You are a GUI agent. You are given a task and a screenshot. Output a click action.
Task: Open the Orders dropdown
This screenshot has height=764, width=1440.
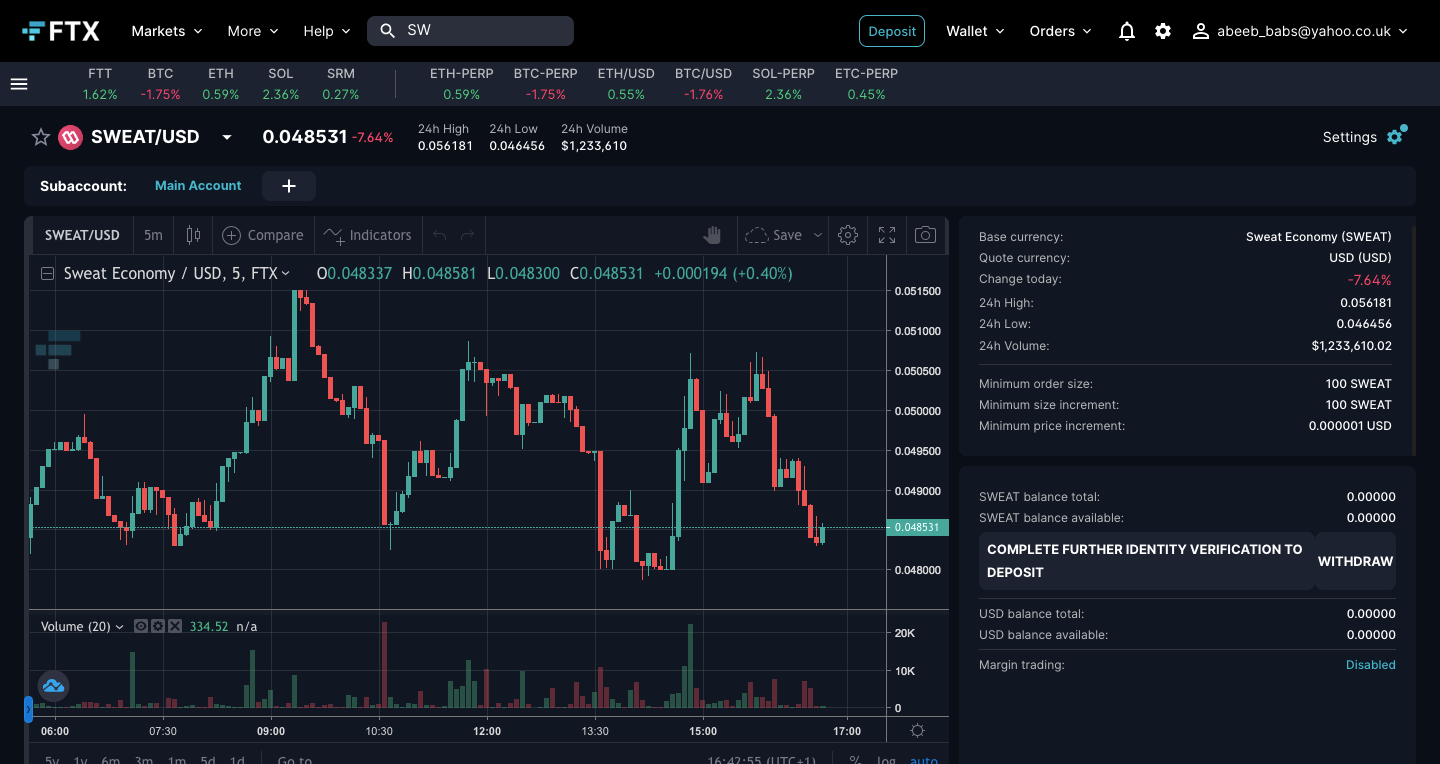[x=1061, y=31]
